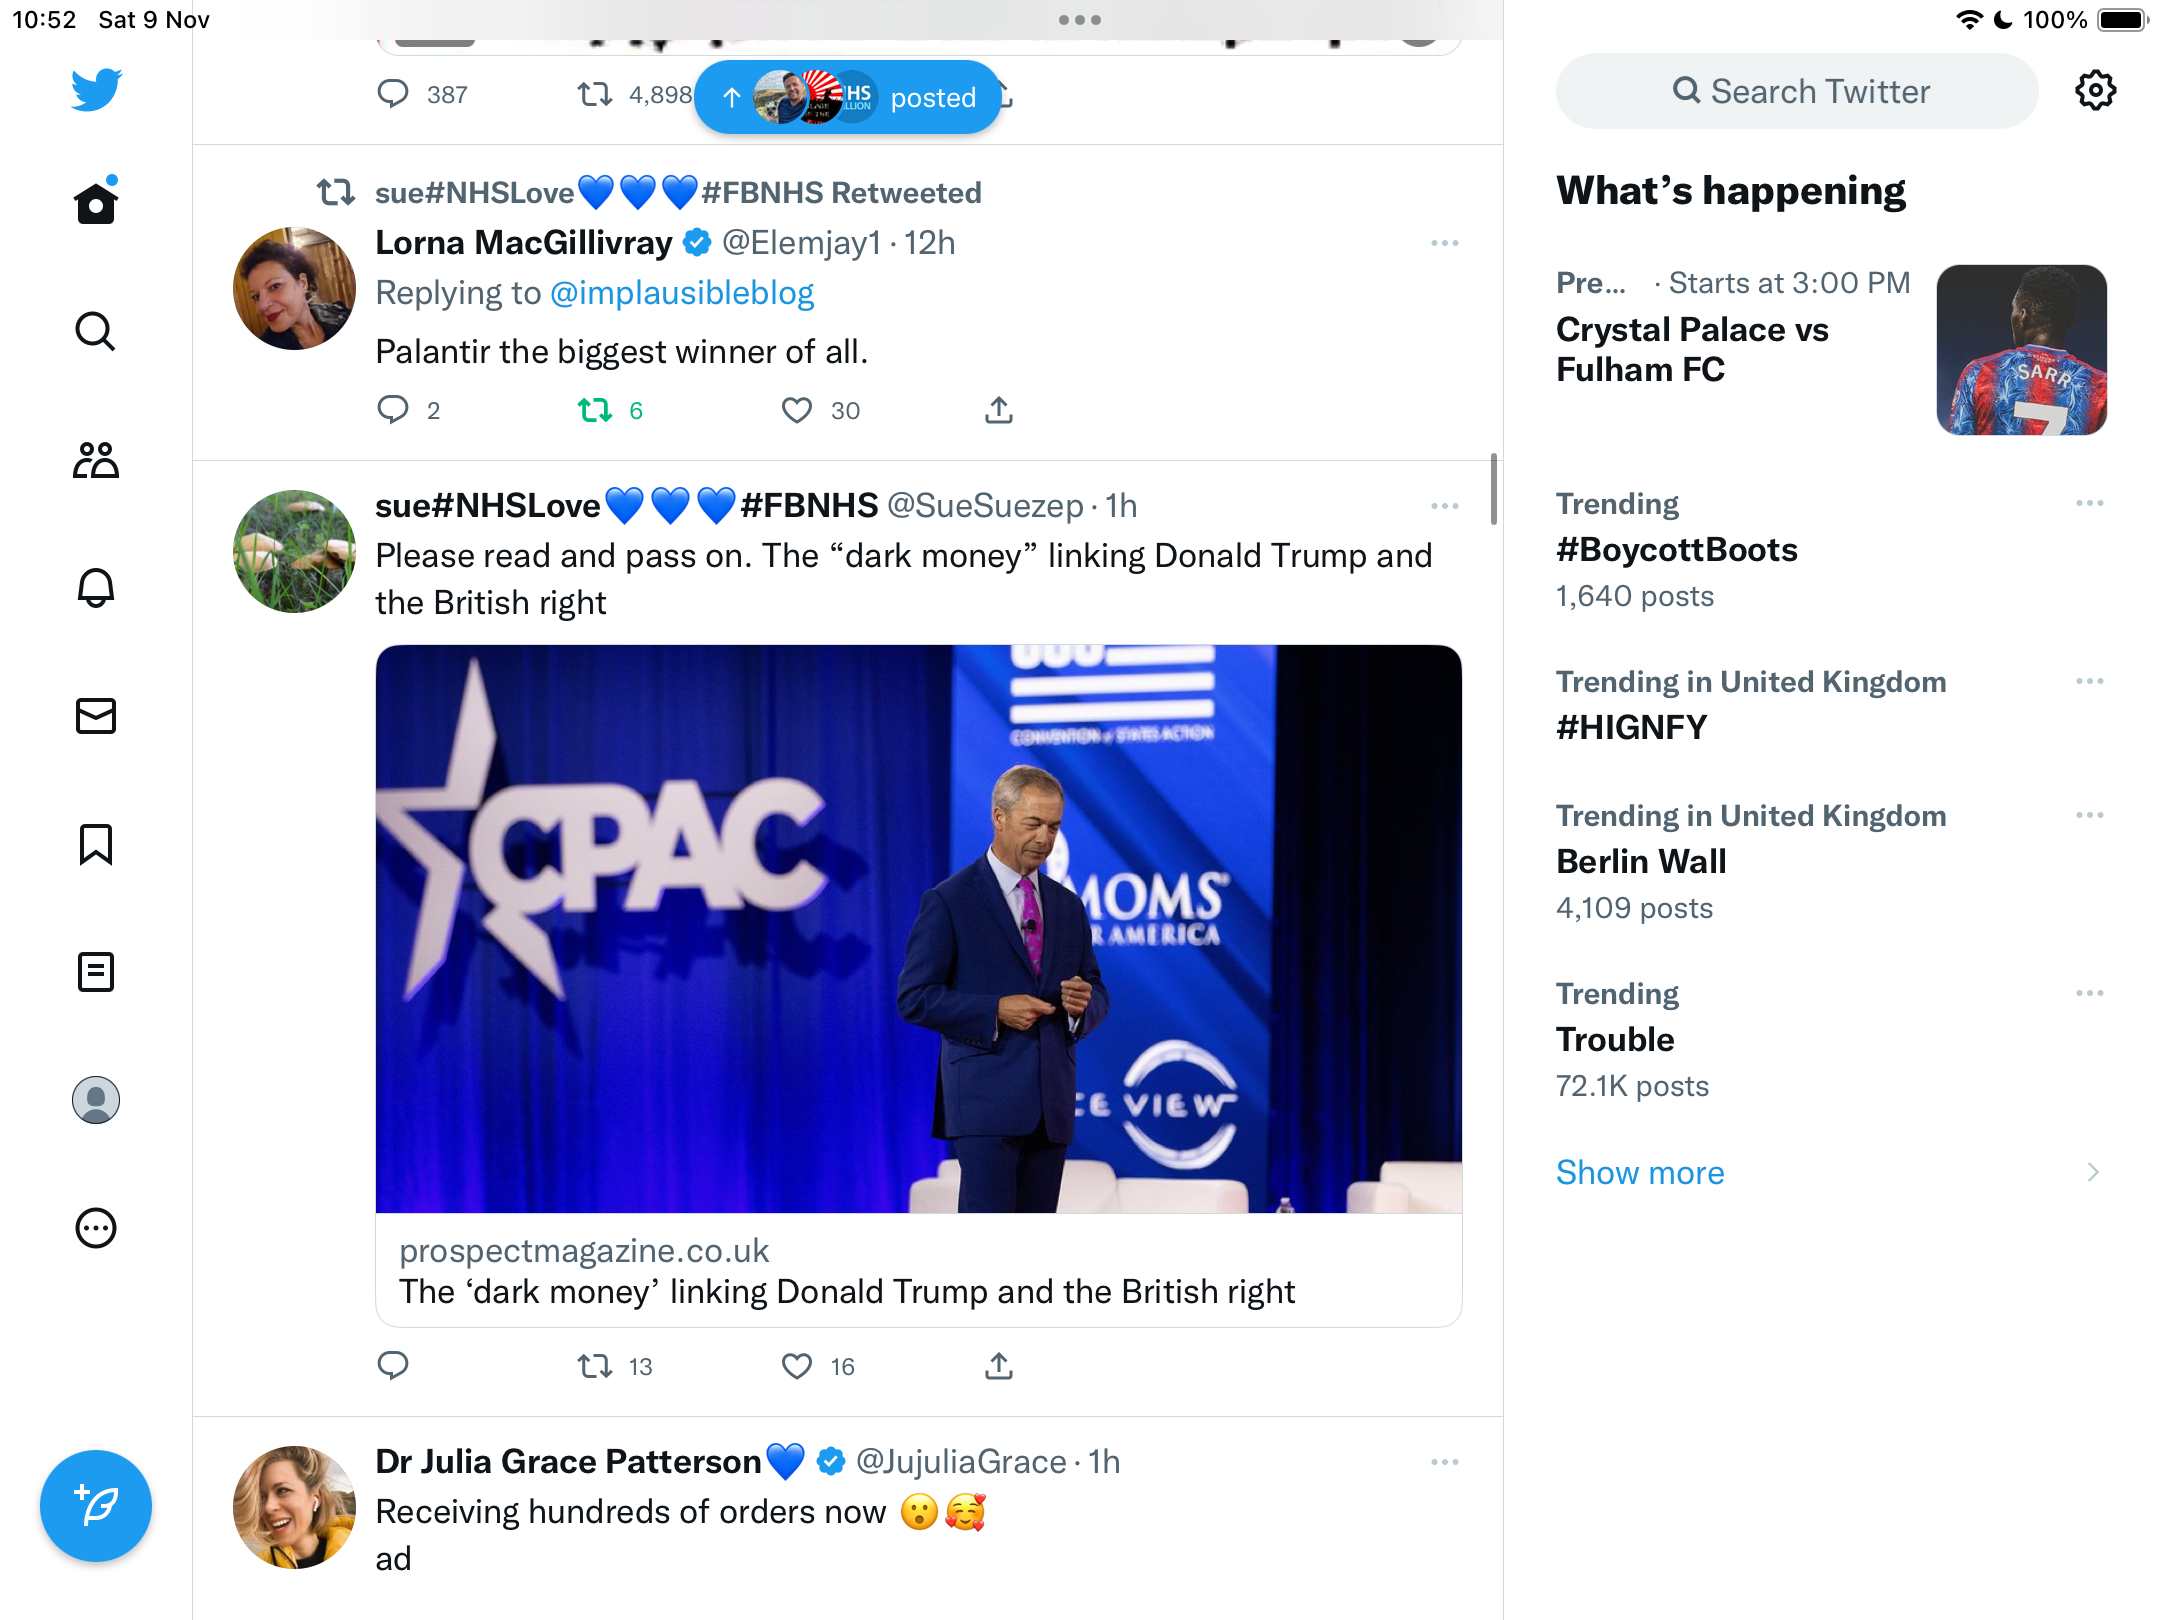Open the Explore search icon in sidebar
The height and width of the screenshot is (1620, 2160).
[x=96, y=331]
